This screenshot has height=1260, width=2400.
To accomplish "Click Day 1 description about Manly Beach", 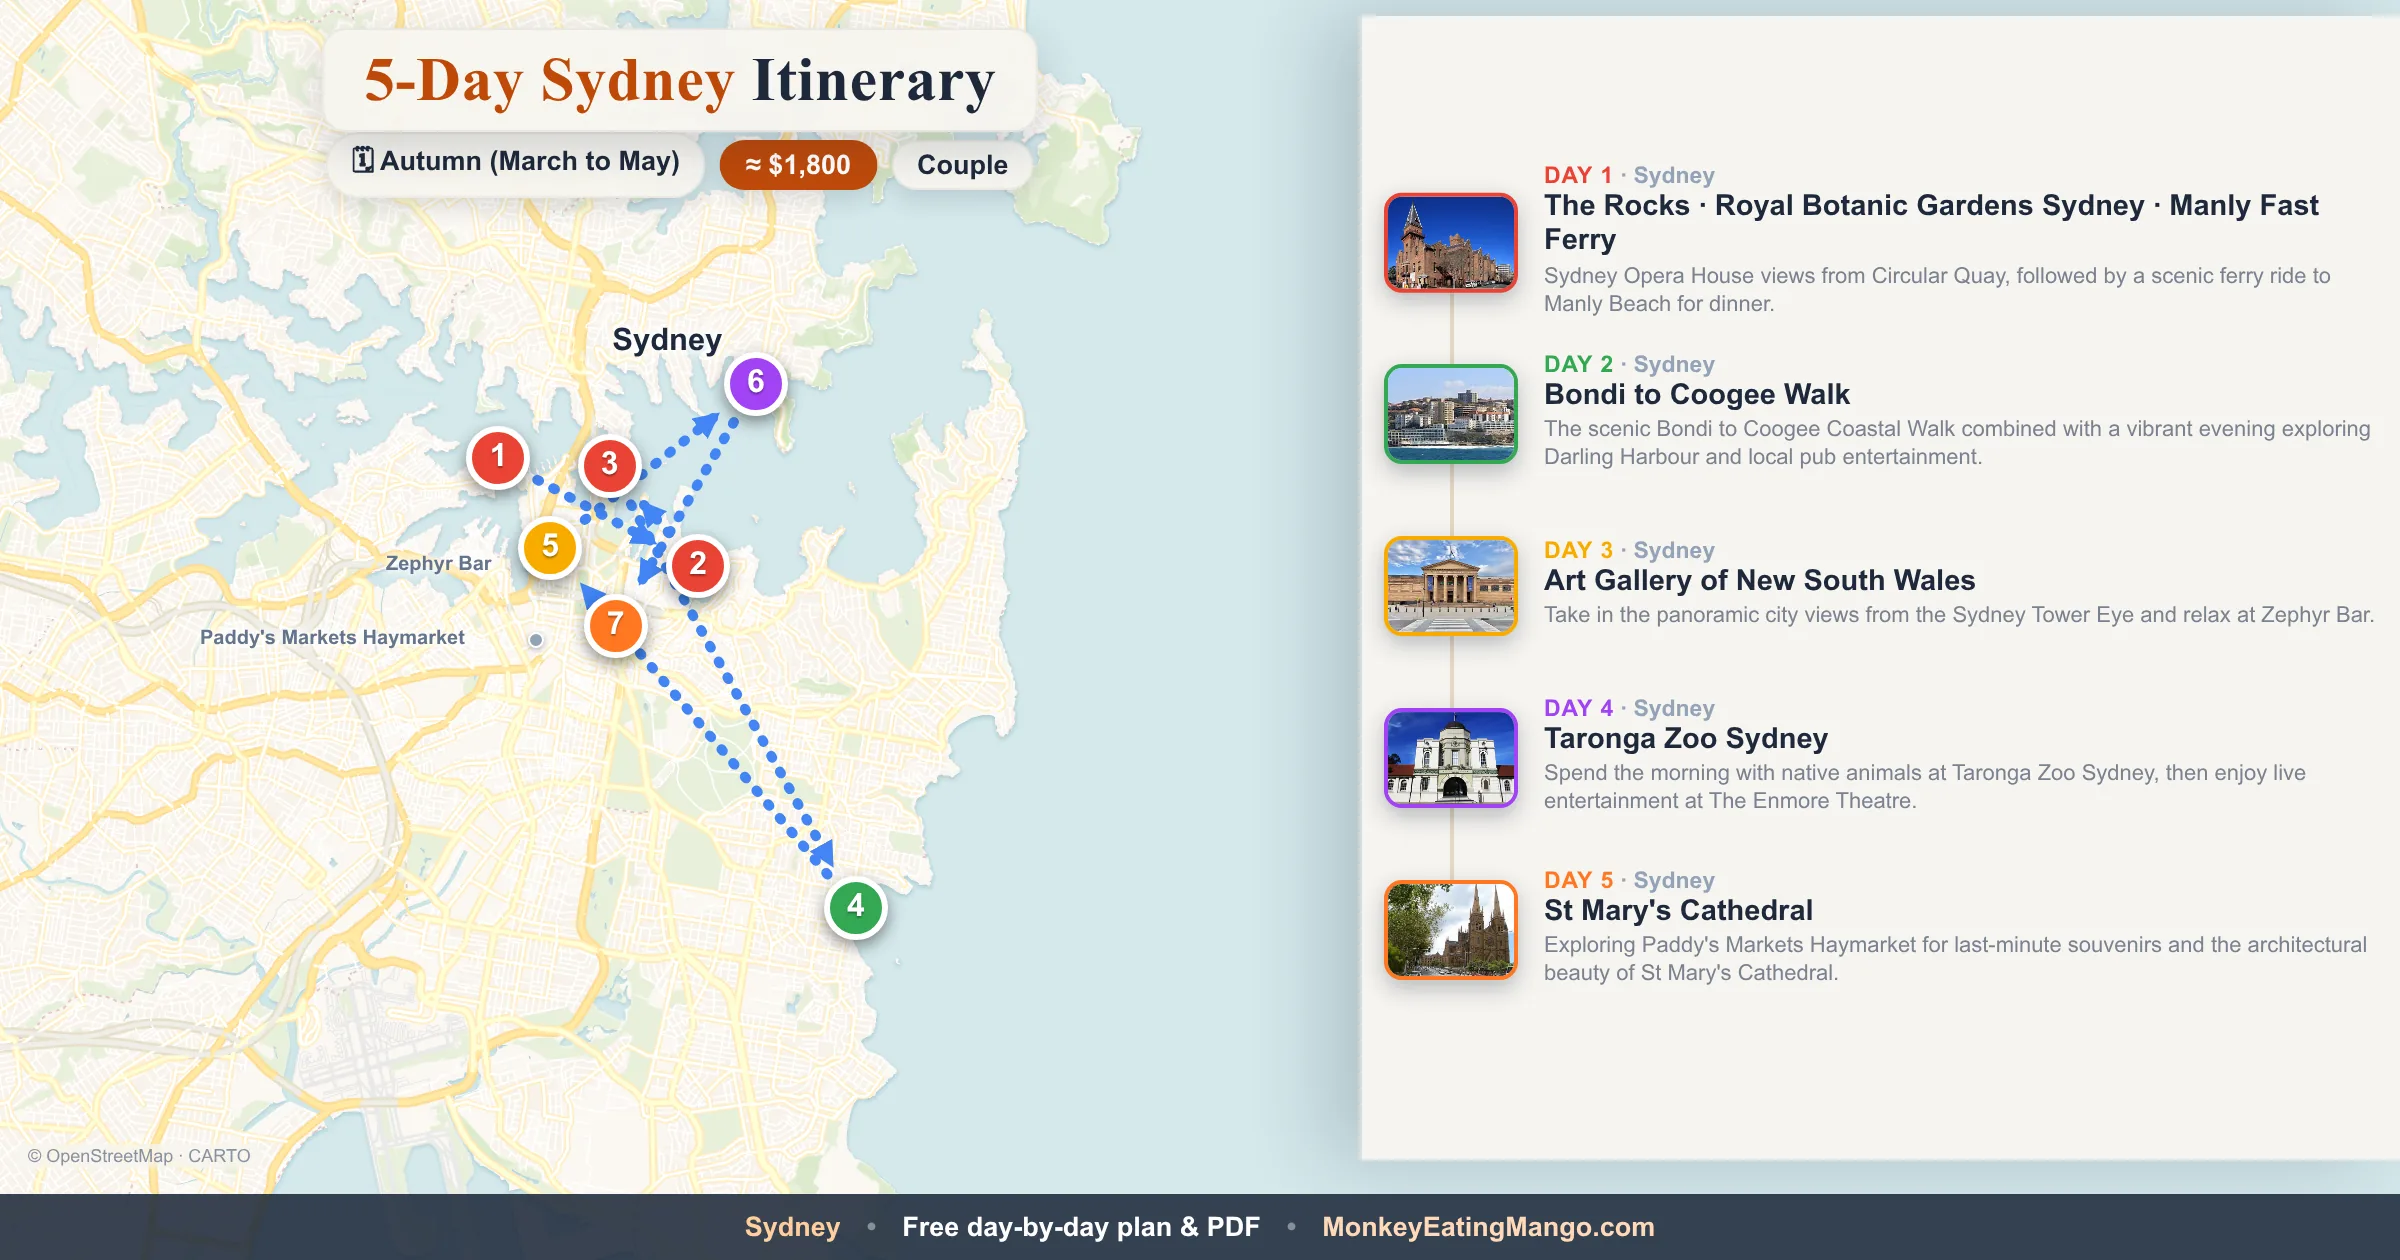I will [1937, 290].
